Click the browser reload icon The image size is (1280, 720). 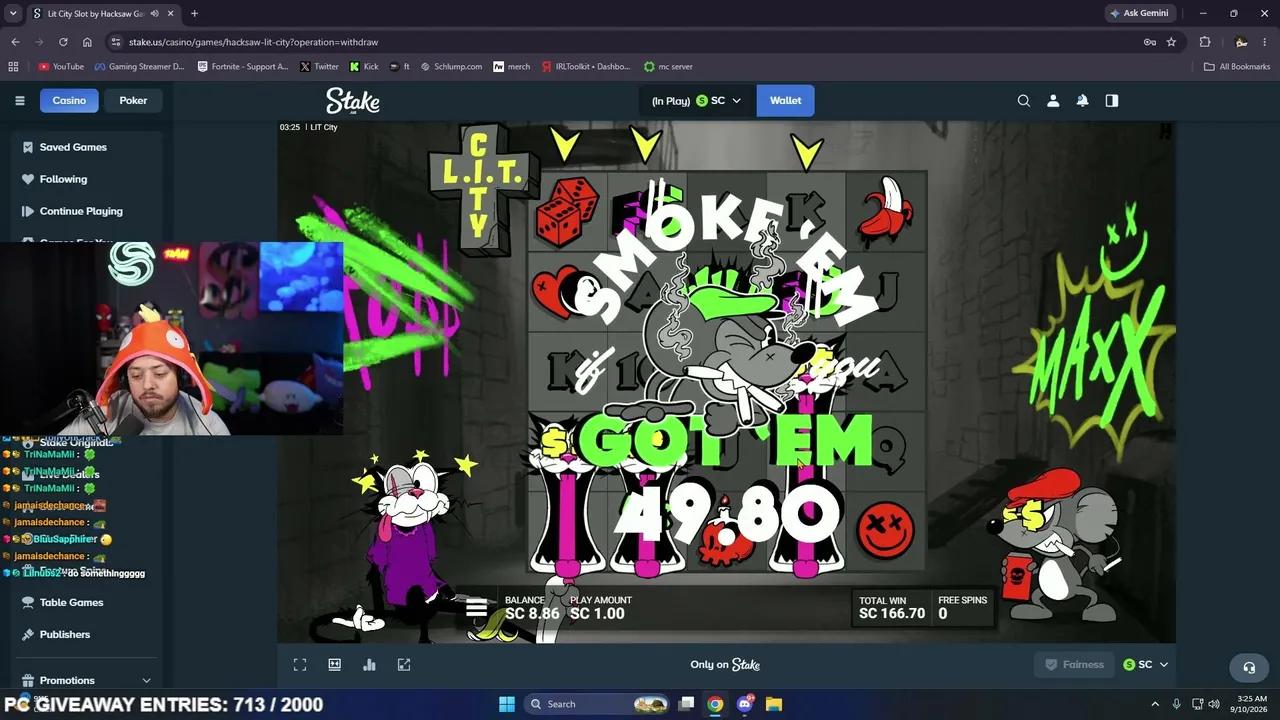(63, 42)
